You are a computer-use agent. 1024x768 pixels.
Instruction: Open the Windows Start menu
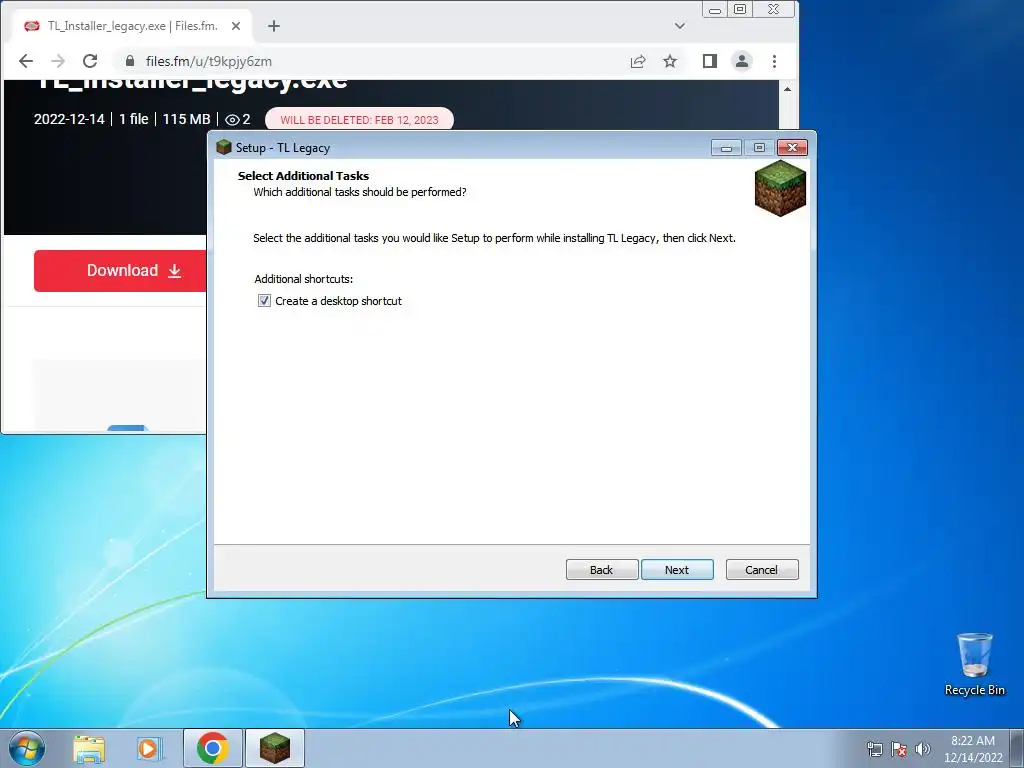[27, 748]
